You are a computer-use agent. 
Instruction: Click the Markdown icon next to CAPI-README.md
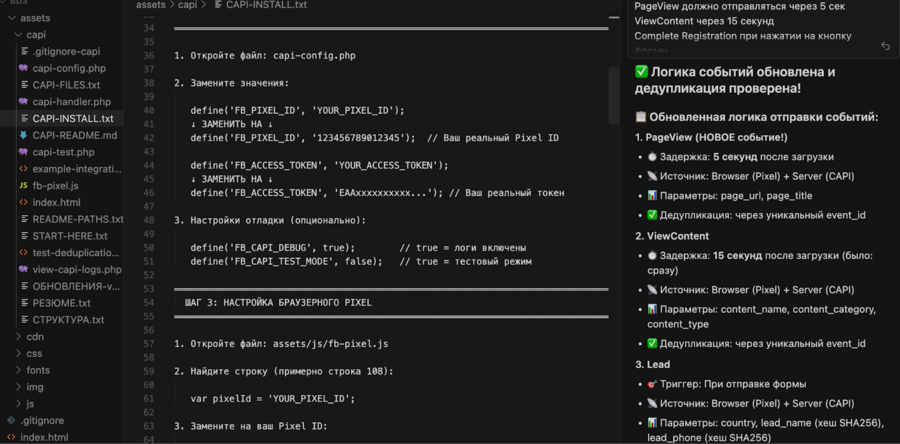click(x=23, y=135)
